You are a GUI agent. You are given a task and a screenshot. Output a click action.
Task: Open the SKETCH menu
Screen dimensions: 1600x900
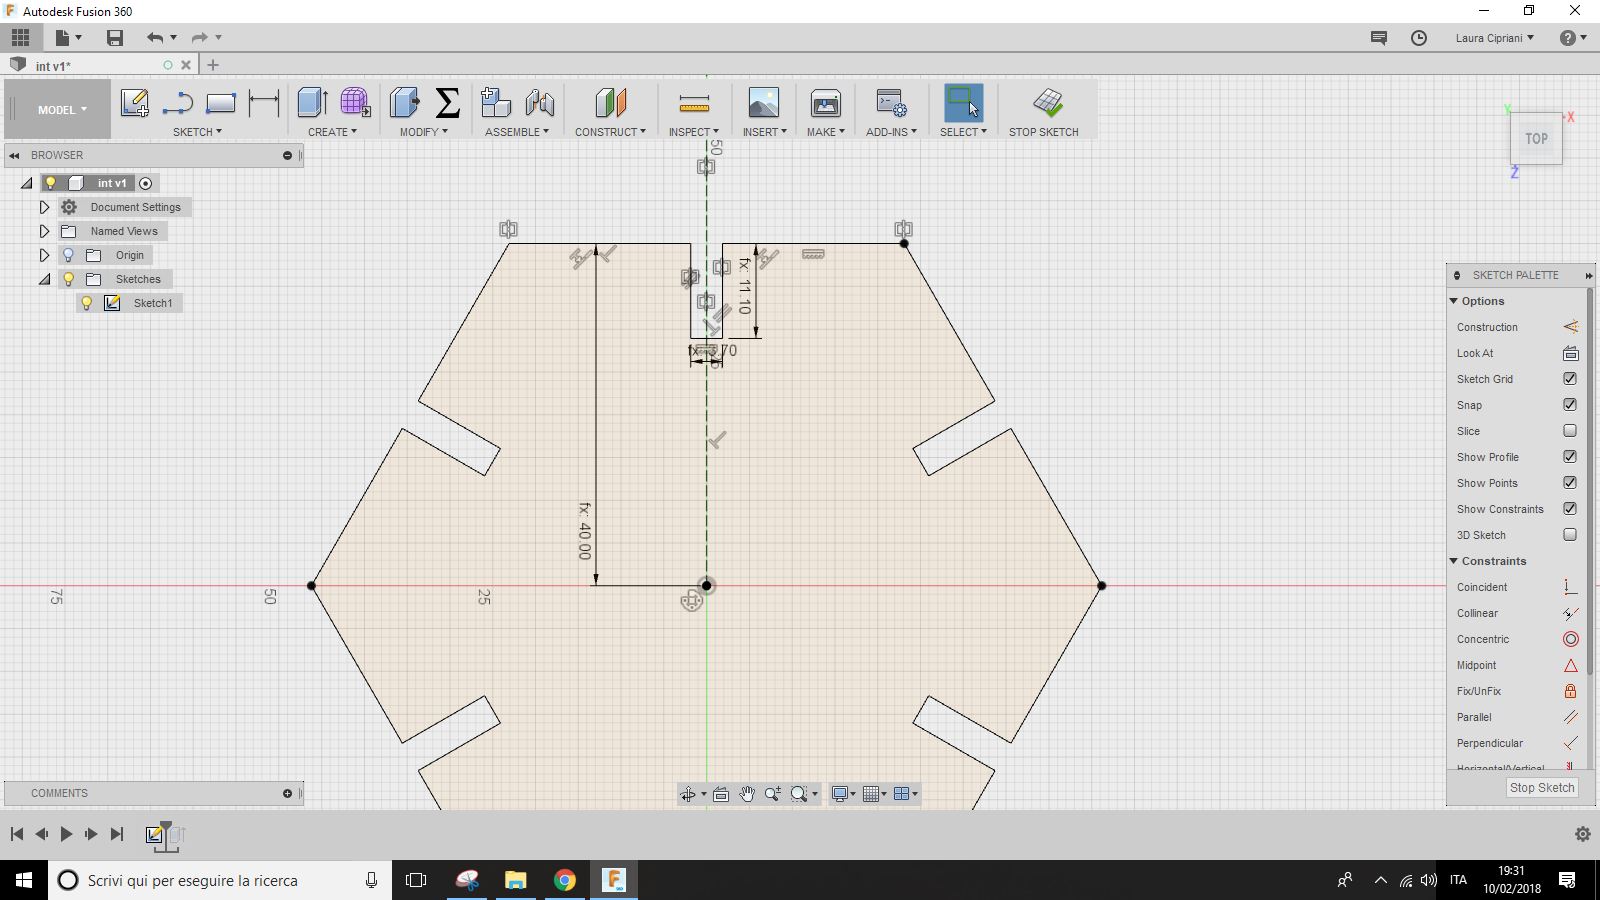[x=197, y=132]
